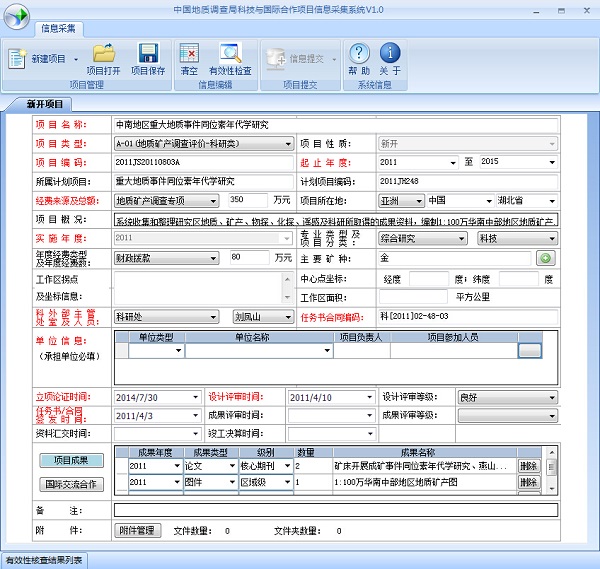Open the 中国 country dropdown
This screenshot has height=569, width=600.
[x=489, y=201]
